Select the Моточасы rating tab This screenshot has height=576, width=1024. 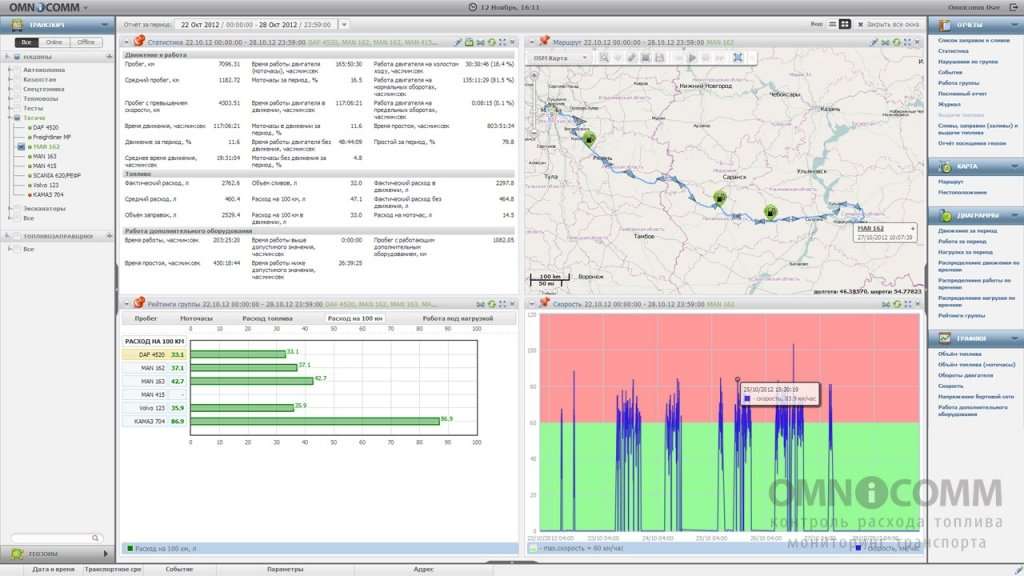pyautogui.click(x=197, y=319)
